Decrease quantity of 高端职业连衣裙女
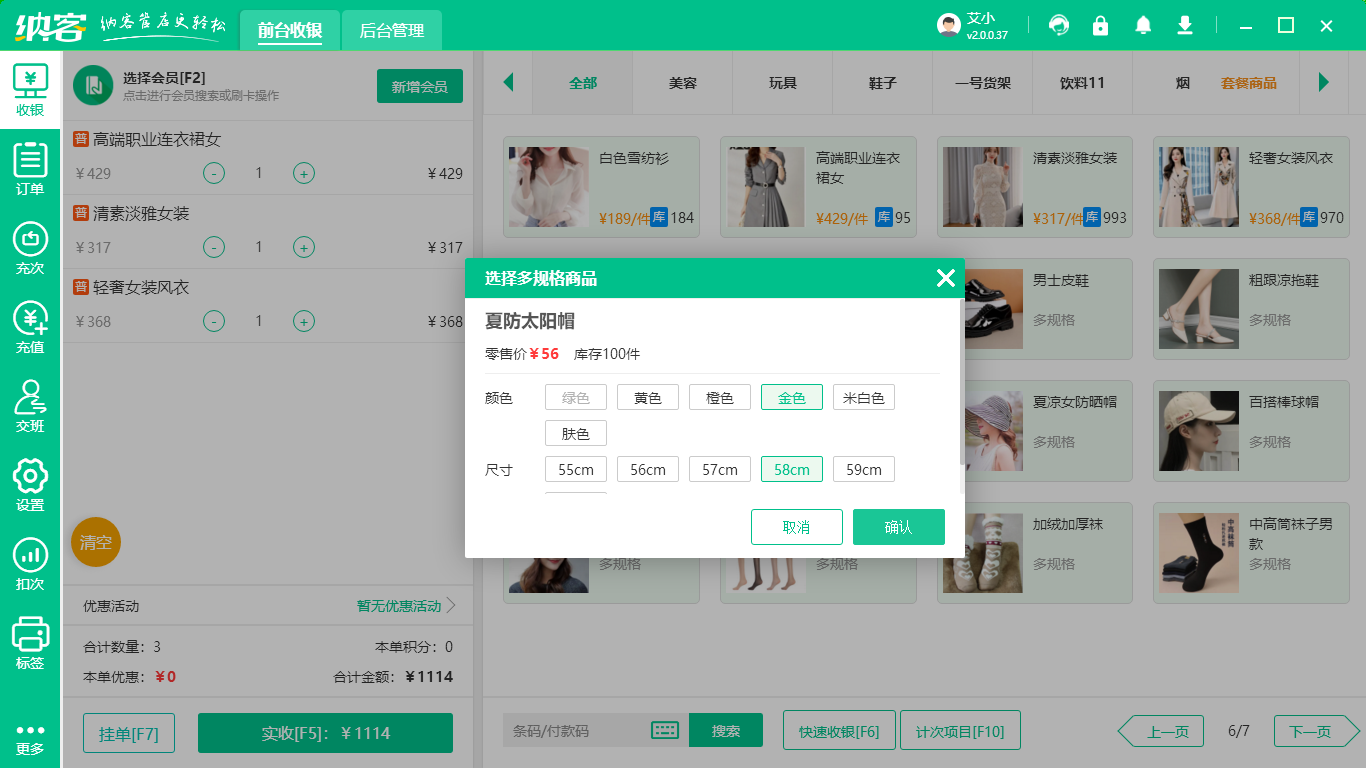Viewport: 1366px width, 768px height. point(214,173)
